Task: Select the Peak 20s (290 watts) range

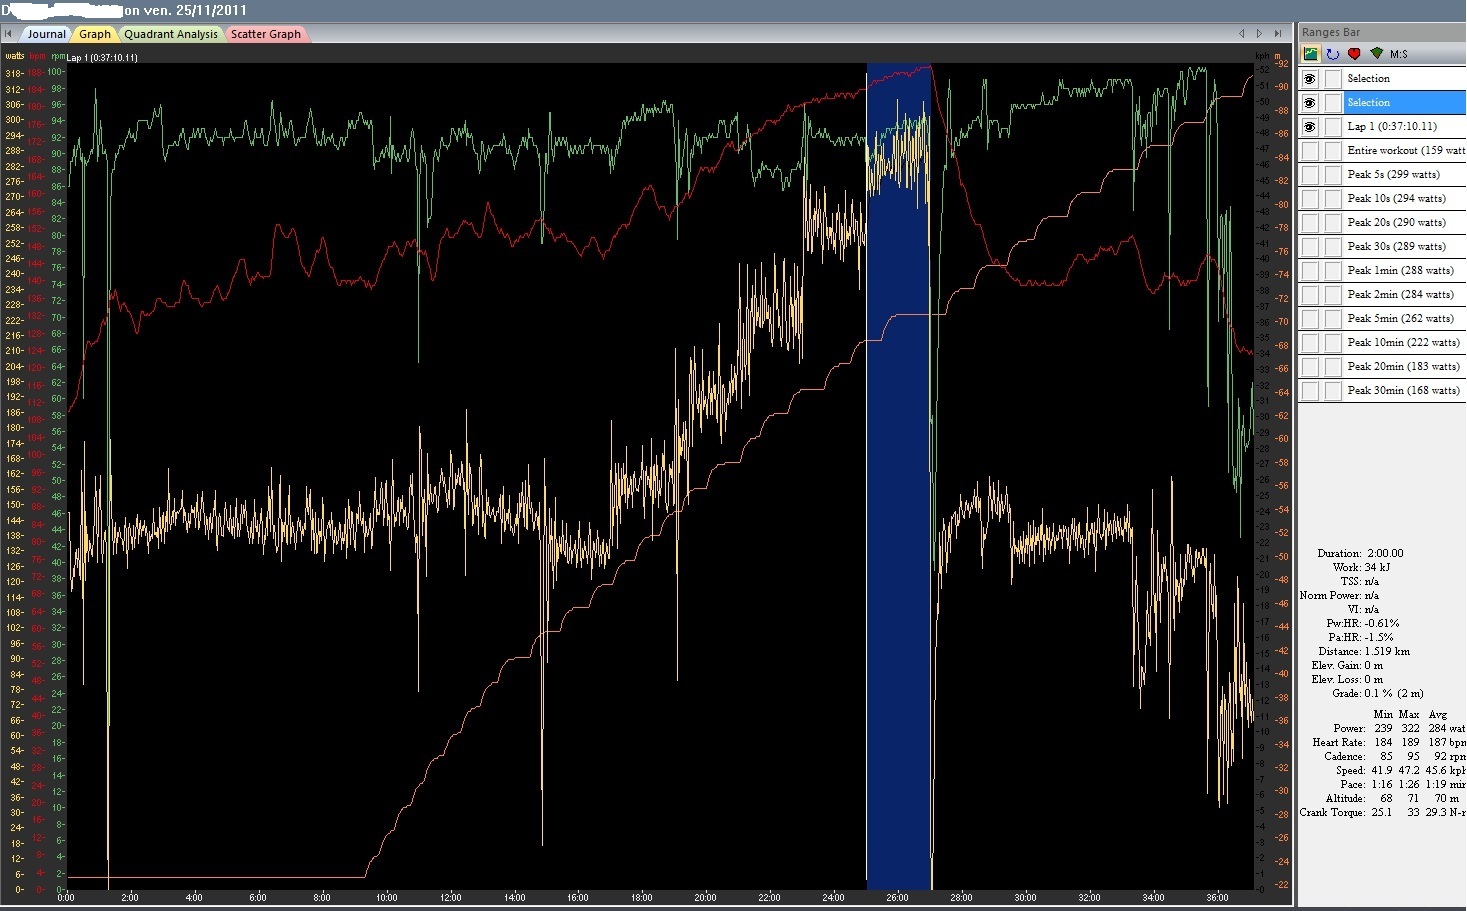Action: tap(1405, 223)
